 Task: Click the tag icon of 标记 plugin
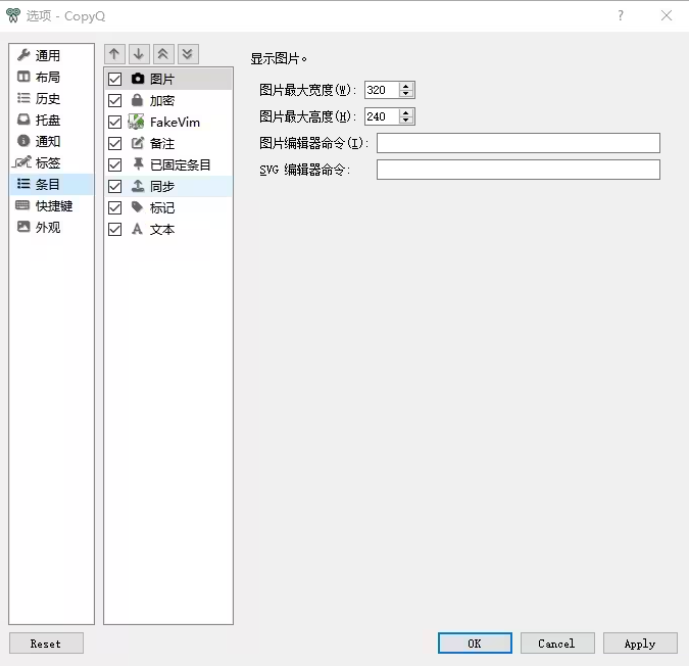pos(137,207)
